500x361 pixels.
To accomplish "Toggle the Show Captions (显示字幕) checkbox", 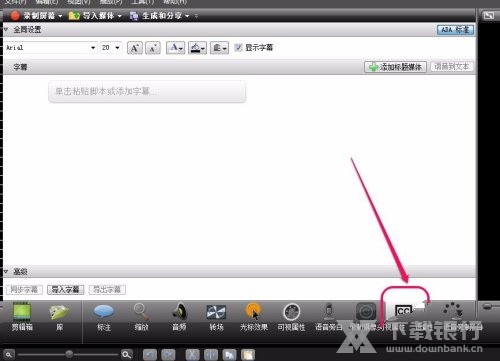I will tap(238, 48).
